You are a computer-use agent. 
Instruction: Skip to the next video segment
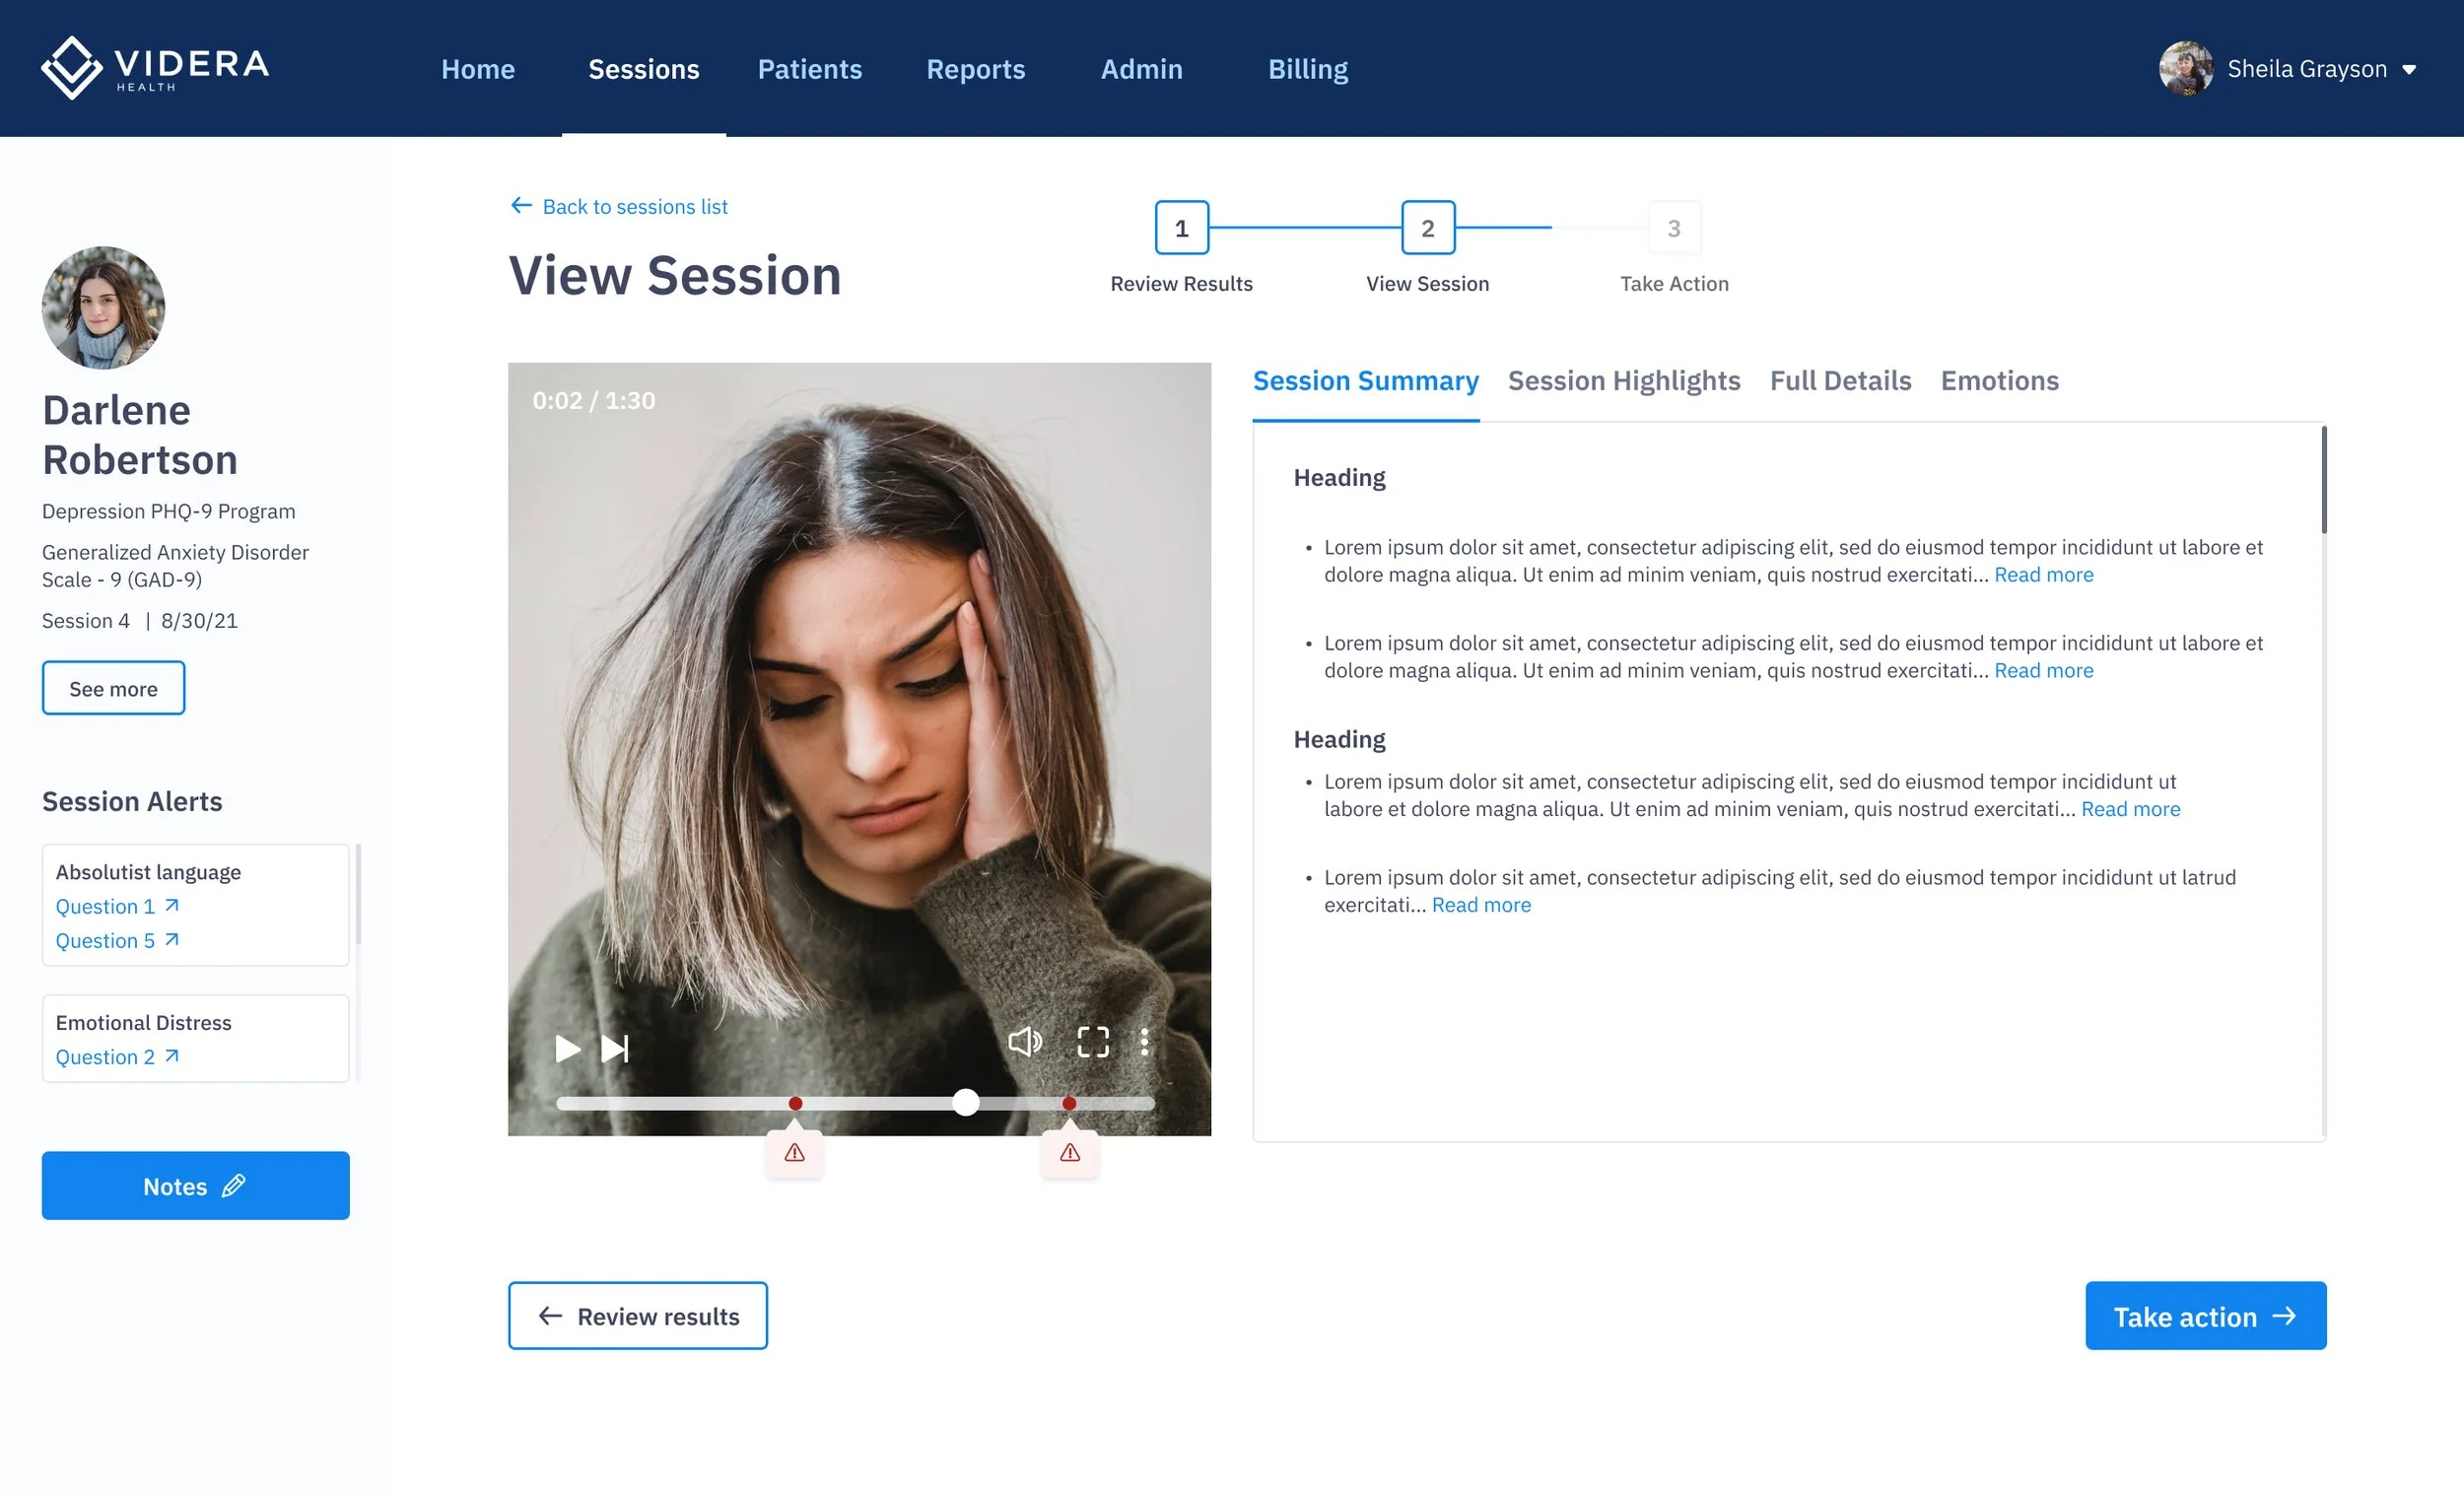[x=616, y=1048]
